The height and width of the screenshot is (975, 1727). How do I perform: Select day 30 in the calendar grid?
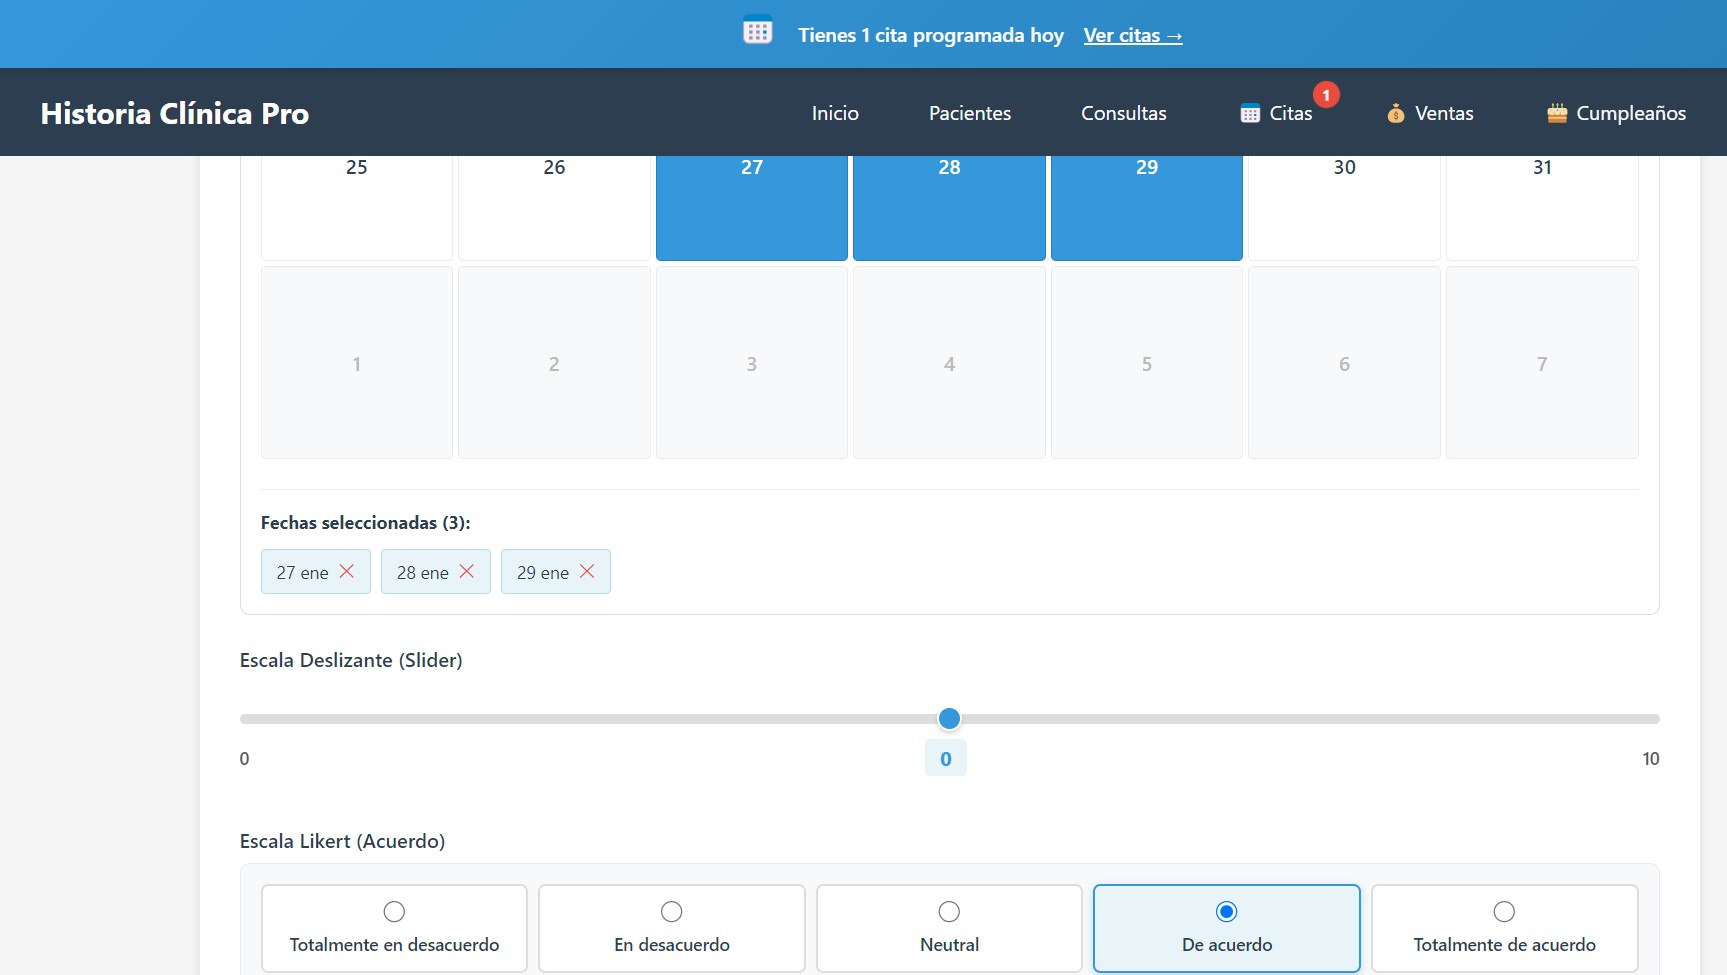[1344, 207]
